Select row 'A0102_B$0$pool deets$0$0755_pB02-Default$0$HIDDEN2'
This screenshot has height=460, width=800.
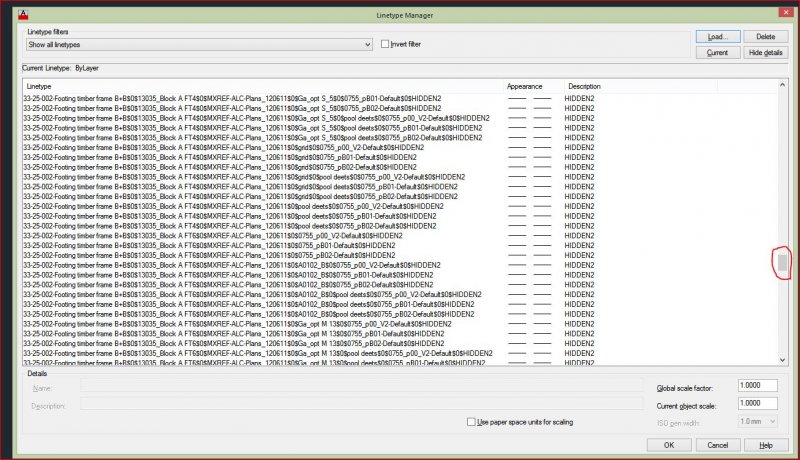coord(401,314)
